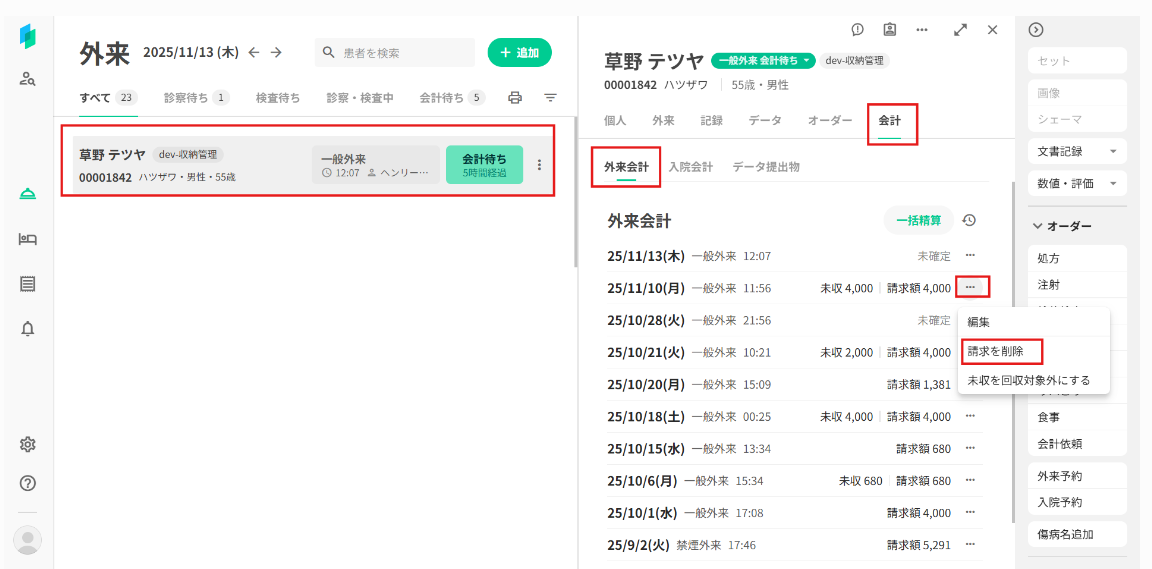Click the print icon in outpatient list
The width and height of the screenshot is (1152, 569).
(x=515, y=98)
